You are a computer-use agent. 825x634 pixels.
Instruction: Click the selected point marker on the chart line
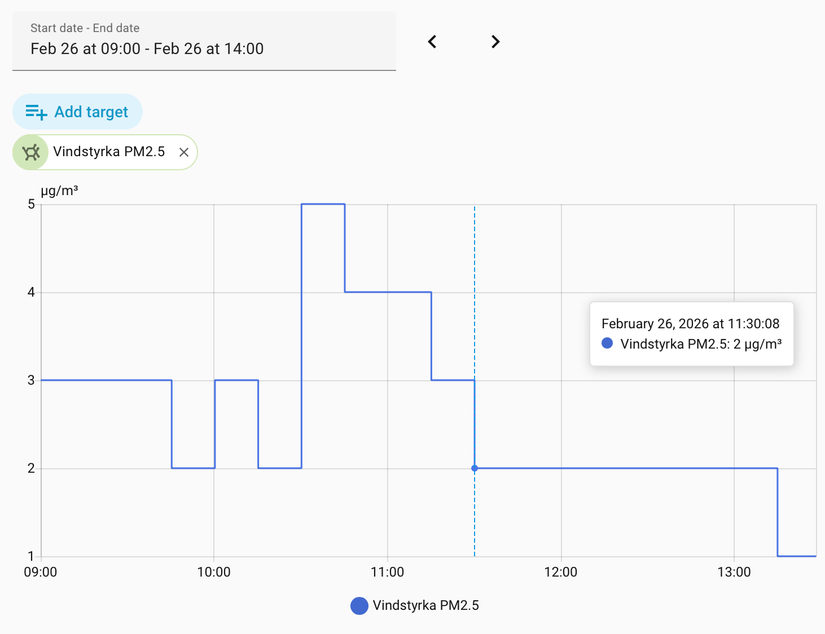(474, 467)
